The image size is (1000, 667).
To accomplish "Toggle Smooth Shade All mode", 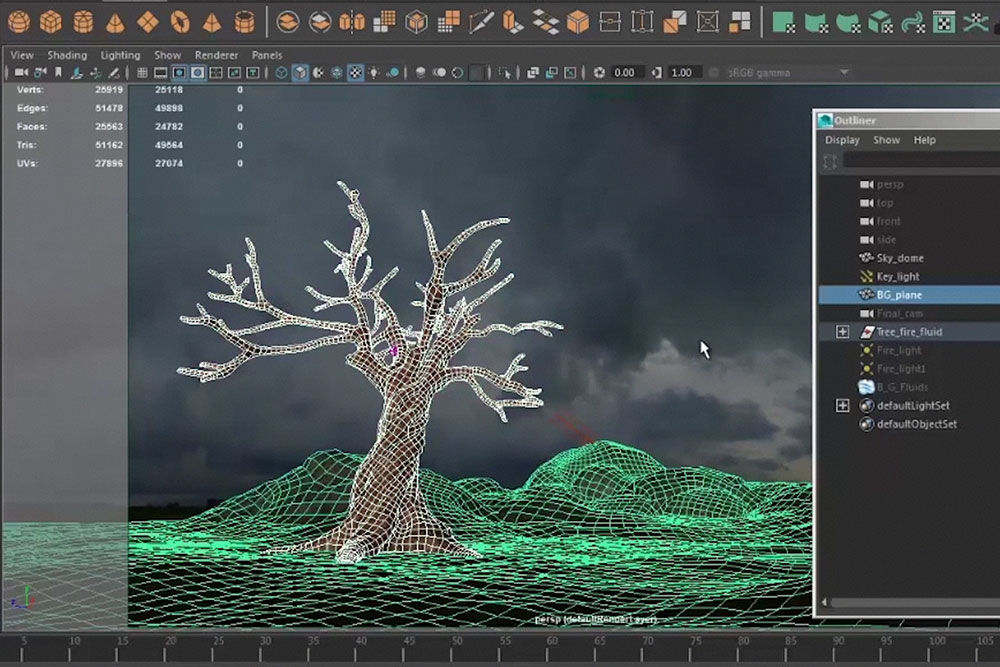I will 300,73.
